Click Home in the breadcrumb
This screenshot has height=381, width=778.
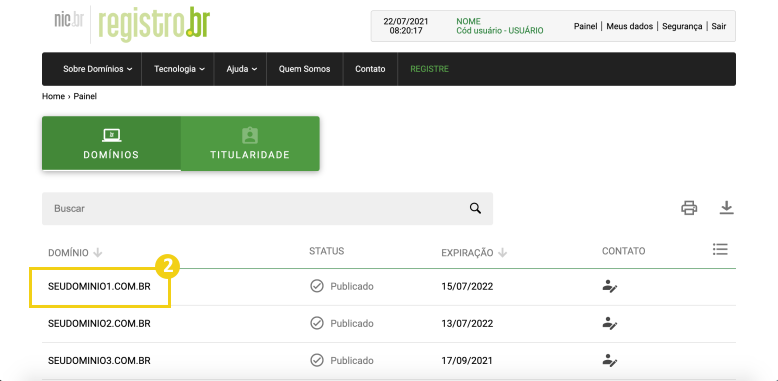coord(53,96)
